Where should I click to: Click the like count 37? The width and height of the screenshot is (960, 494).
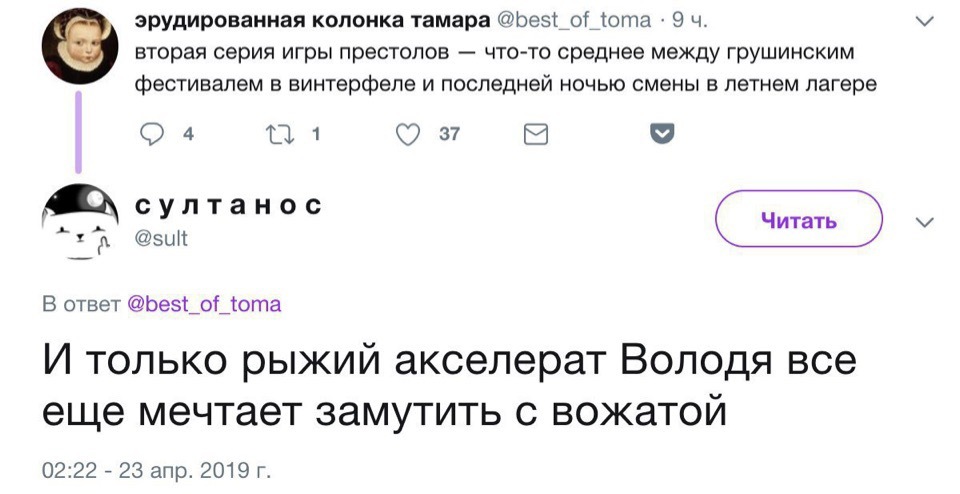[x=449, y=135]
